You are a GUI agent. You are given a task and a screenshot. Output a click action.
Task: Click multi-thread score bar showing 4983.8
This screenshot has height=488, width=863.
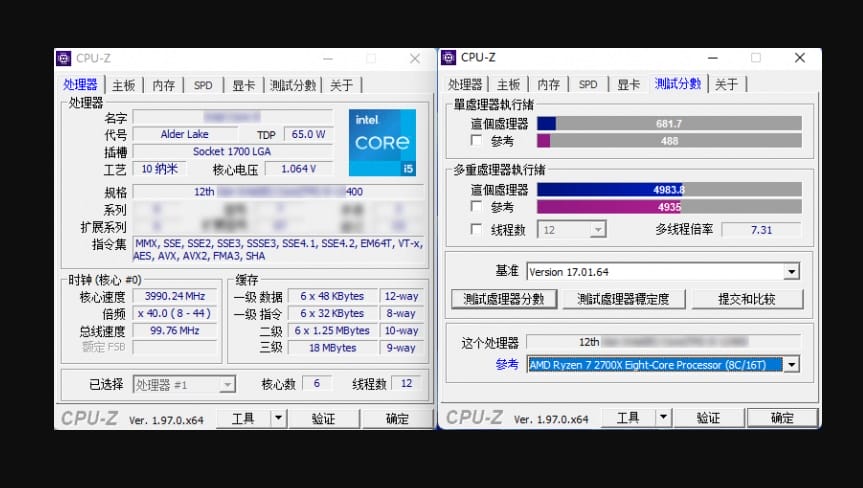(669, 189)
